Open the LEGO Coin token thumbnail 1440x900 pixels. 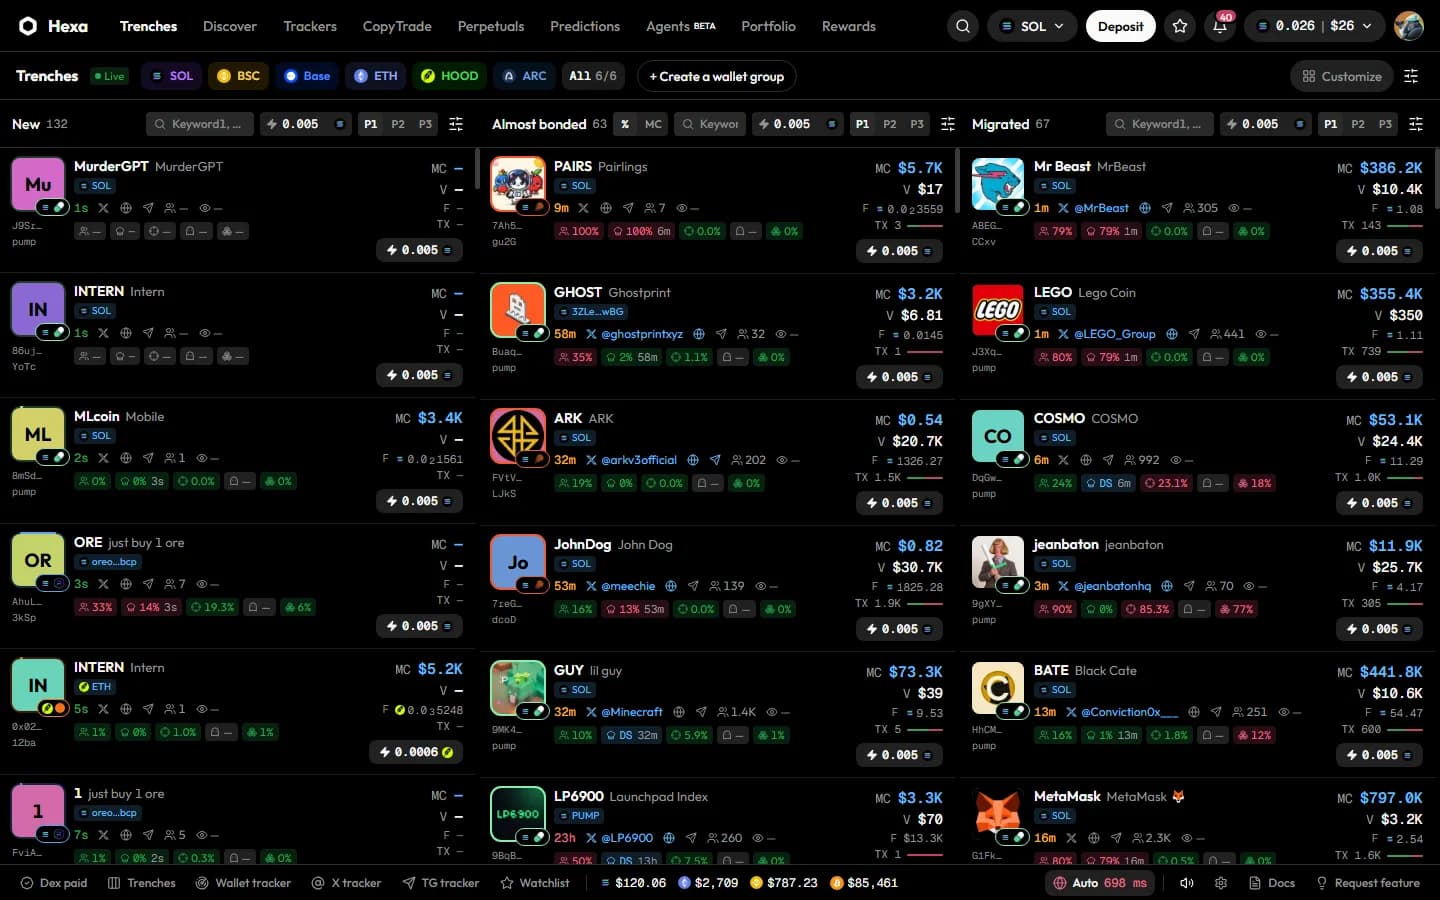point(997,310)
